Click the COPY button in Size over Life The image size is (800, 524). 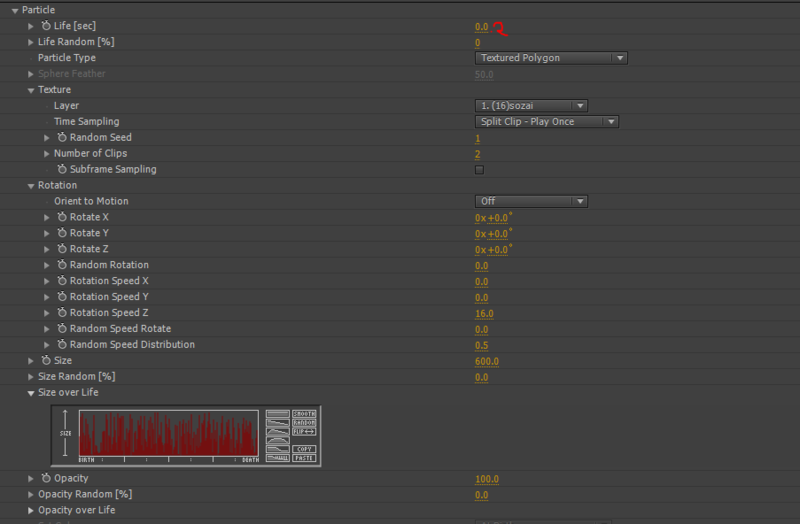point(304,449)
